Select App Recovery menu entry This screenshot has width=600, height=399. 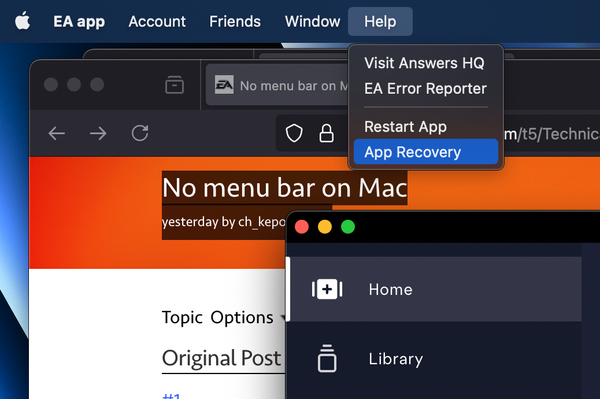click(x=426, y=152)
